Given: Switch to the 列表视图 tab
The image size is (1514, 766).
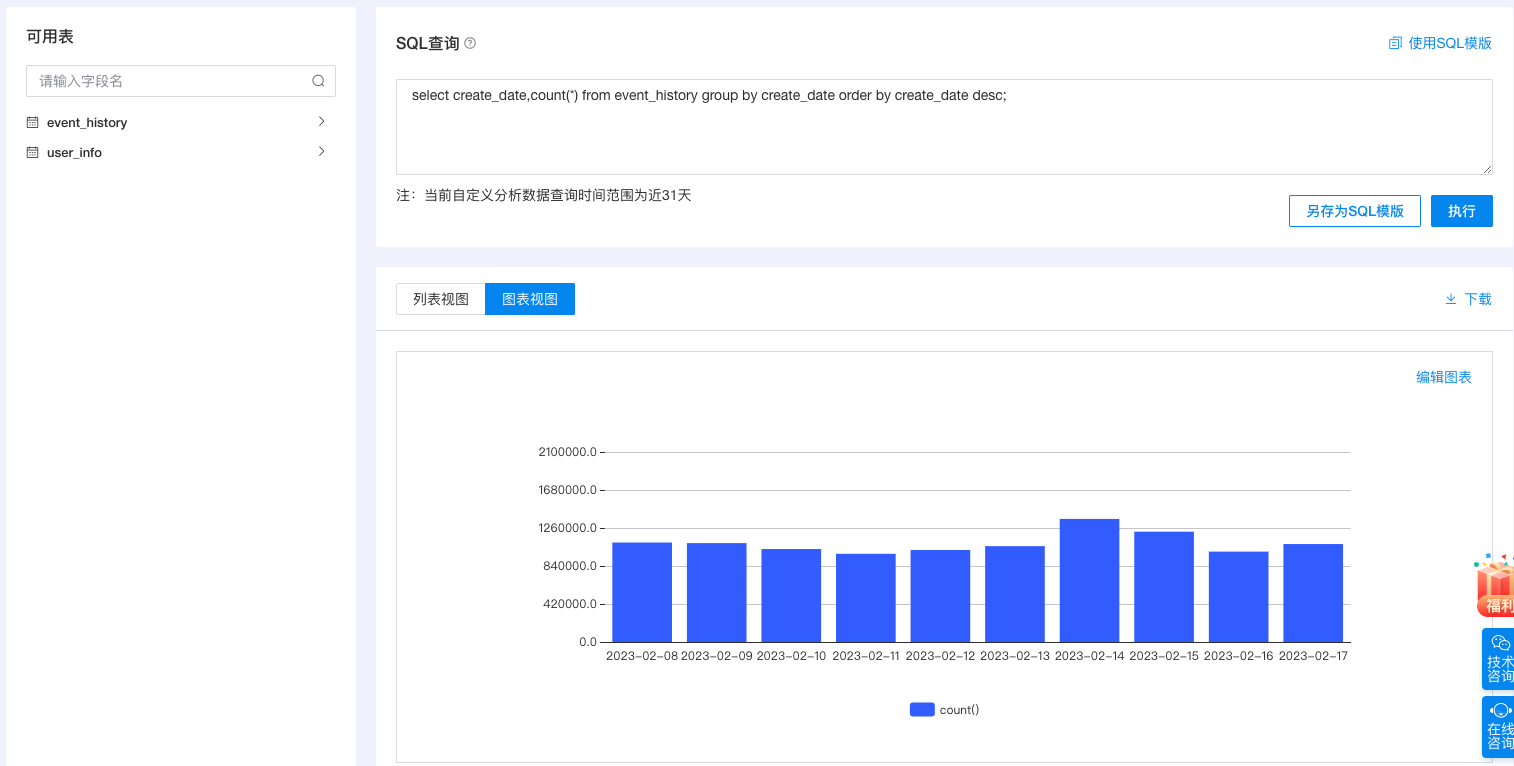Looking at the screenshot, I should tap(441, 299).
